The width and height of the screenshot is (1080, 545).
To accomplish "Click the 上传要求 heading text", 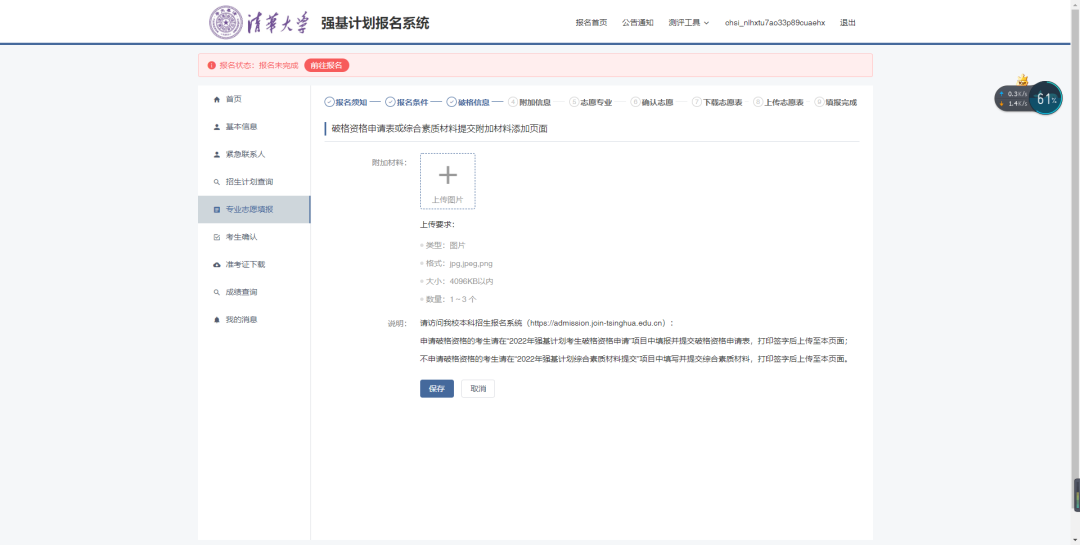I will [437, 225].
